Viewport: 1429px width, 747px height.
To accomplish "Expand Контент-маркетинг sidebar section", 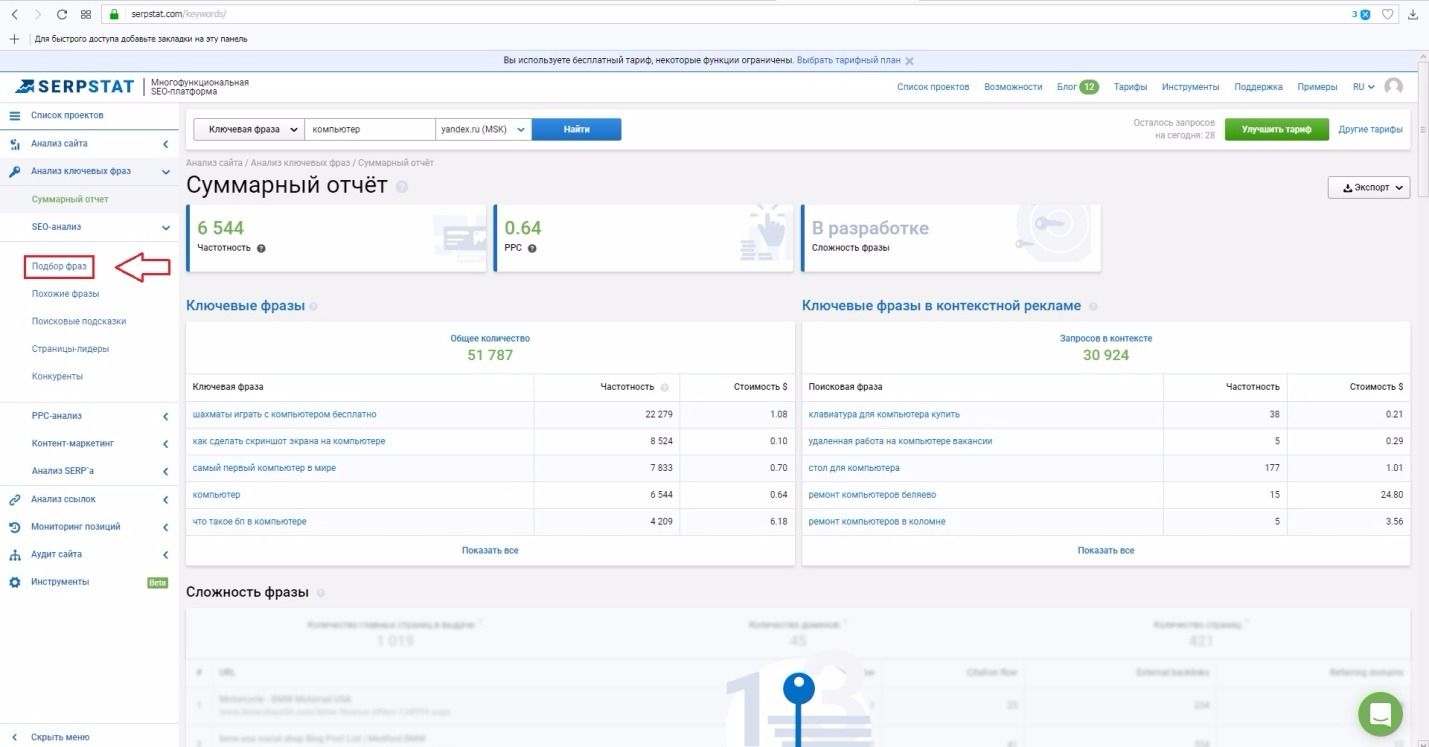I will tap(166, 443).
